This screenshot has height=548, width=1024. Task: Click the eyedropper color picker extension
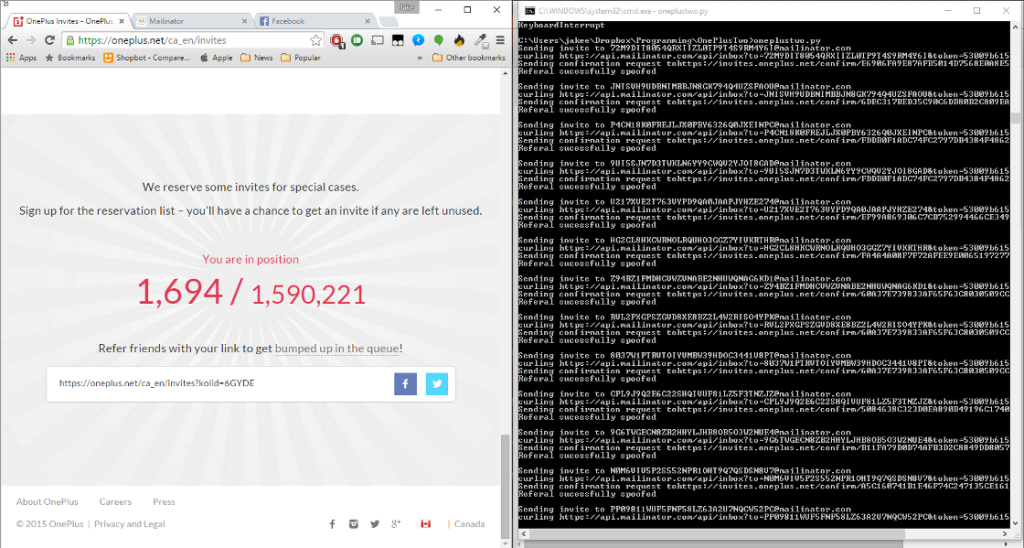(481, 40)
